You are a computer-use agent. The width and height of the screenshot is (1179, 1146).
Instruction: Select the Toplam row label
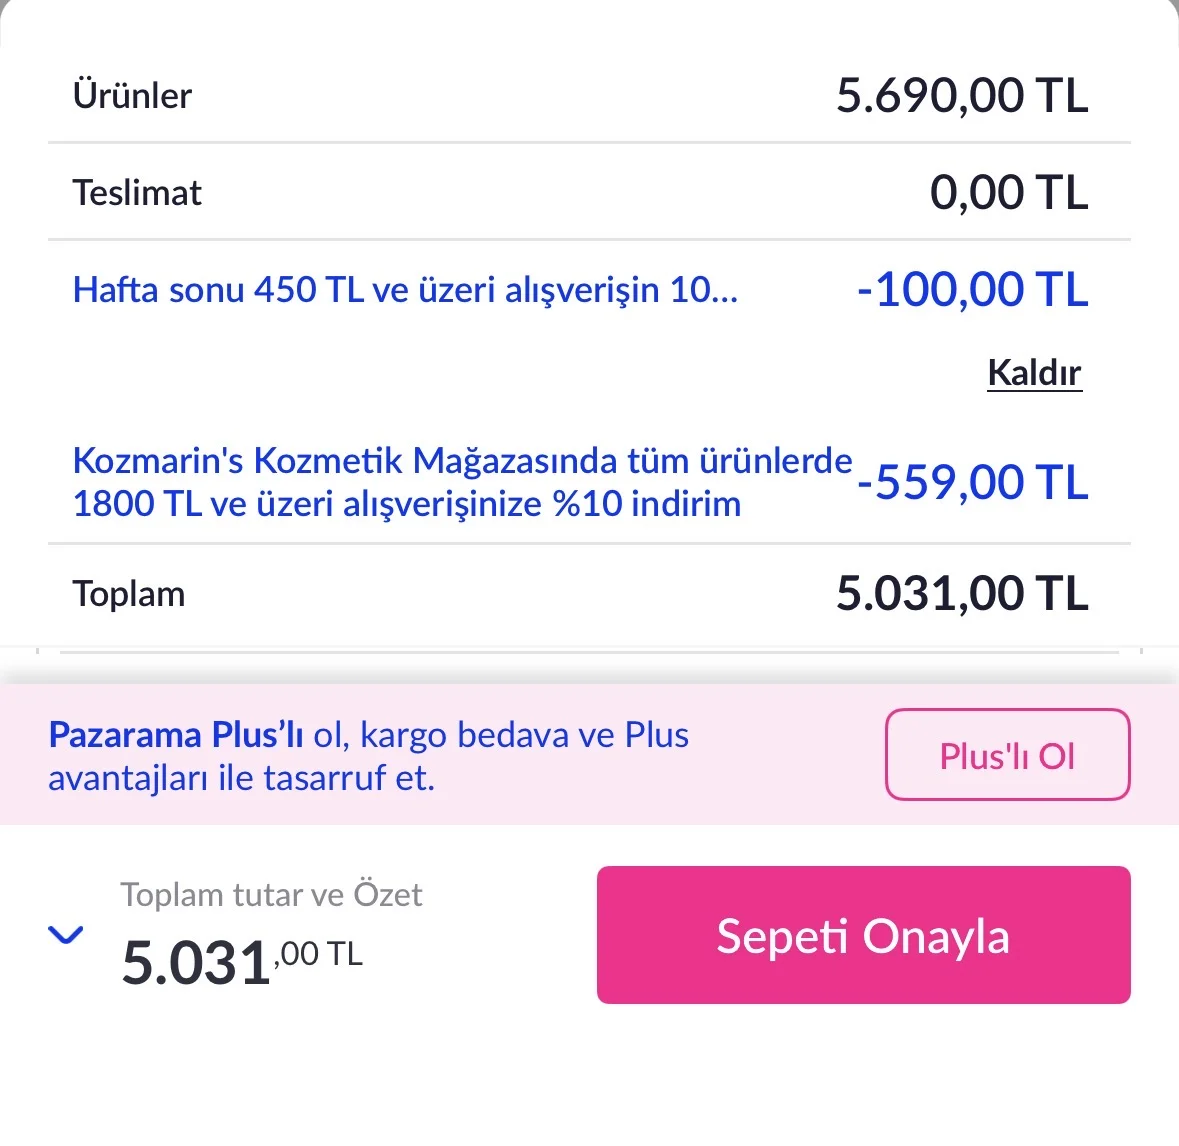tap(129, 594)
